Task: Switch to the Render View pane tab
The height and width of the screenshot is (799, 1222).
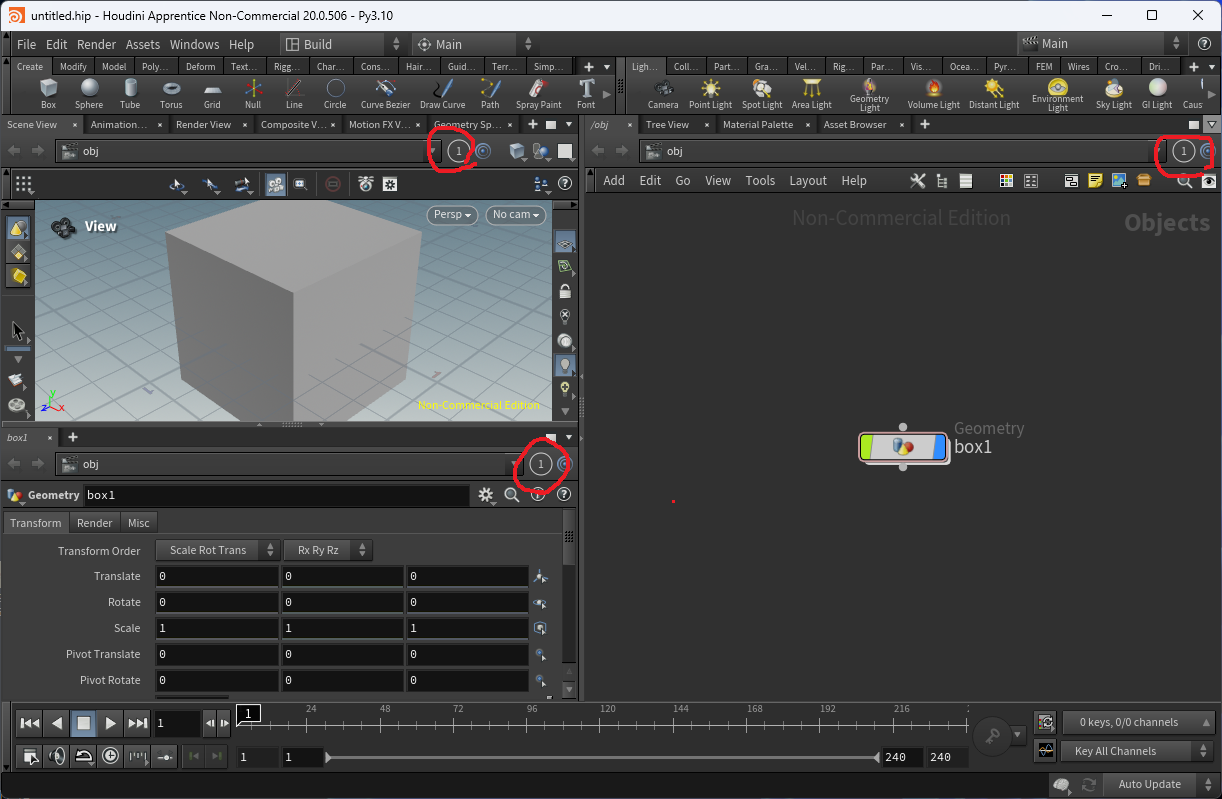Action: click(x=204, y=125)
